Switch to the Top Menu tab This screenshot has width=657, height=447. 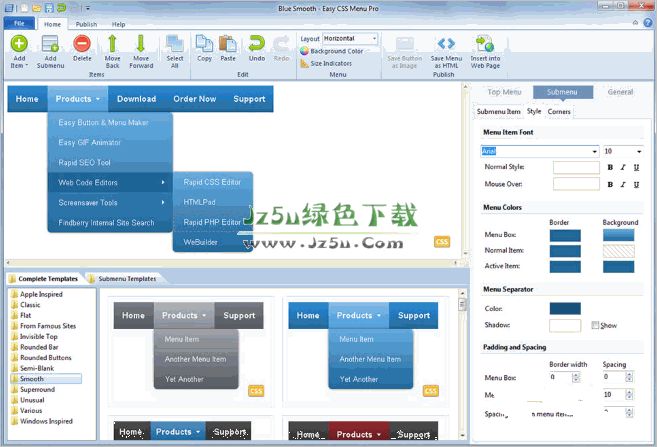pyautogui.click(x=504, y=92)
